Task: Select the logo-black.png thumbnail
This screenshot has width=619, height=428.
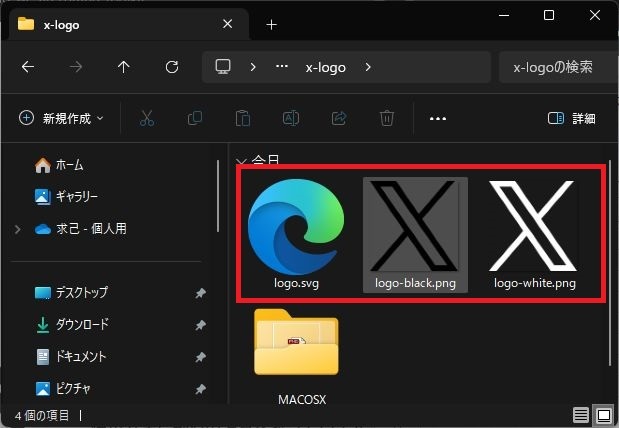Action: coord(415,226)
